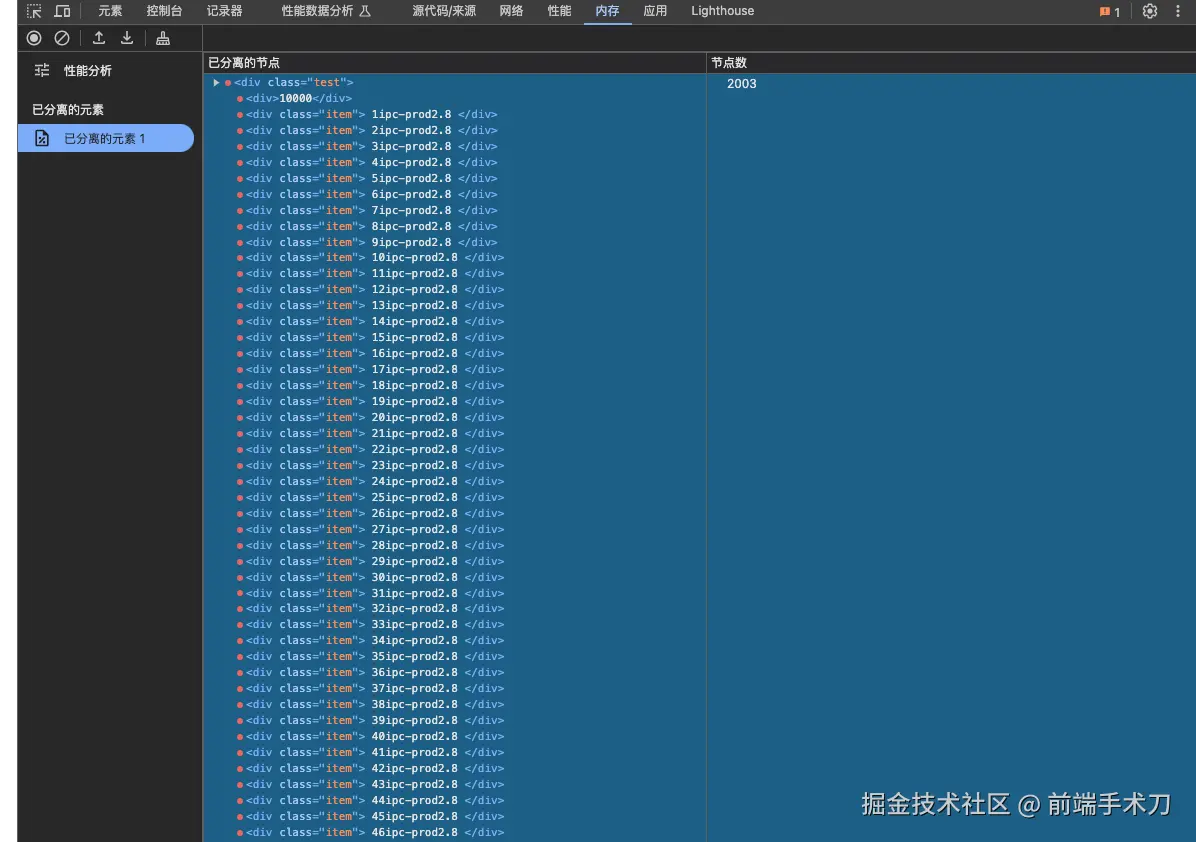
Task: Select the 内存 tab
Action: click(607, 11)
